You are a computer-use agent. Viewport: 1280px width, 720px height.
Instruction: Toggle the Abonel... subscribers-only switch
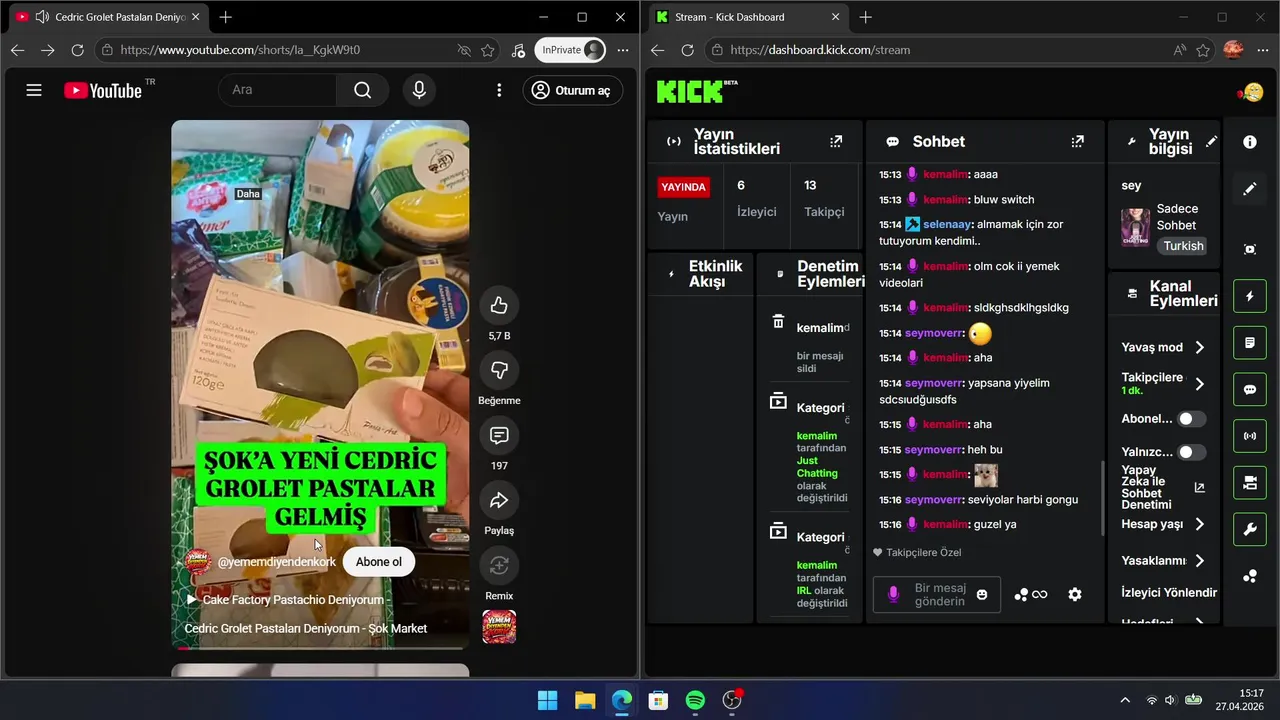[1191, 419]
